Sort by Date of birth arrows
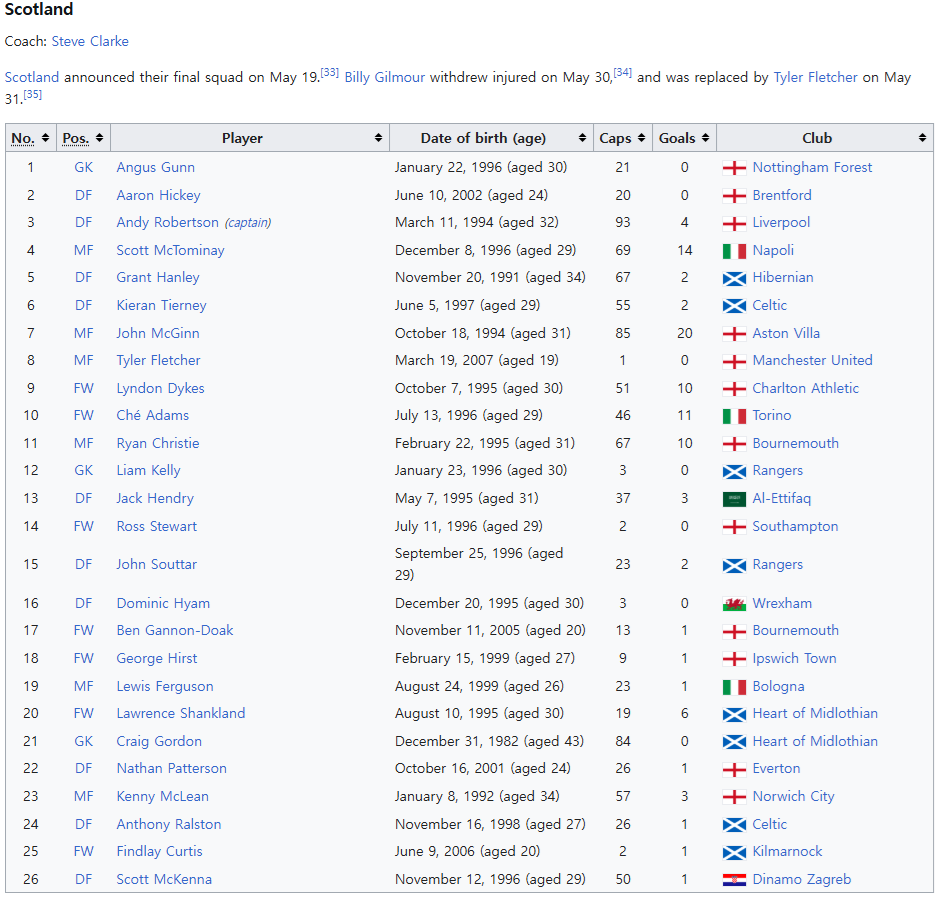The height and width of the screenshot is (899, 942). click(x=582, y=138)
